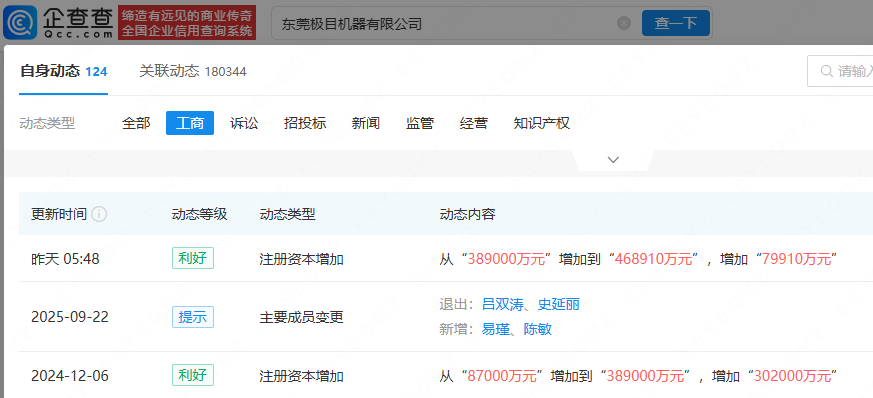The height and width of the screenshot is (398, 873).
Task: Click the 请输入 search field on the right
Action: pyautogui.click(x=840, y=71)
